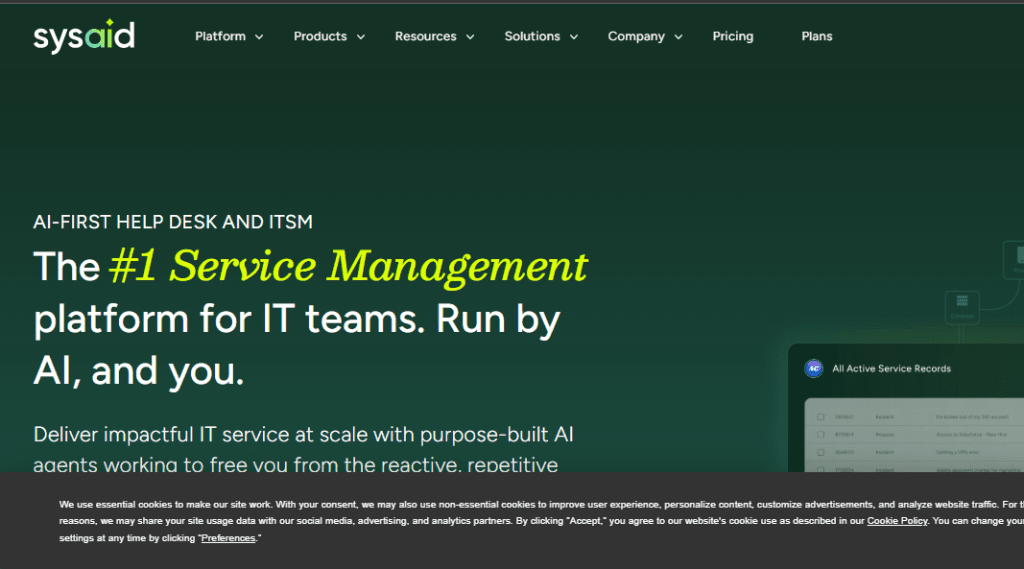Expand the Resources dropdown chevron
1024x569 pixels.
(x=470, y=37)
